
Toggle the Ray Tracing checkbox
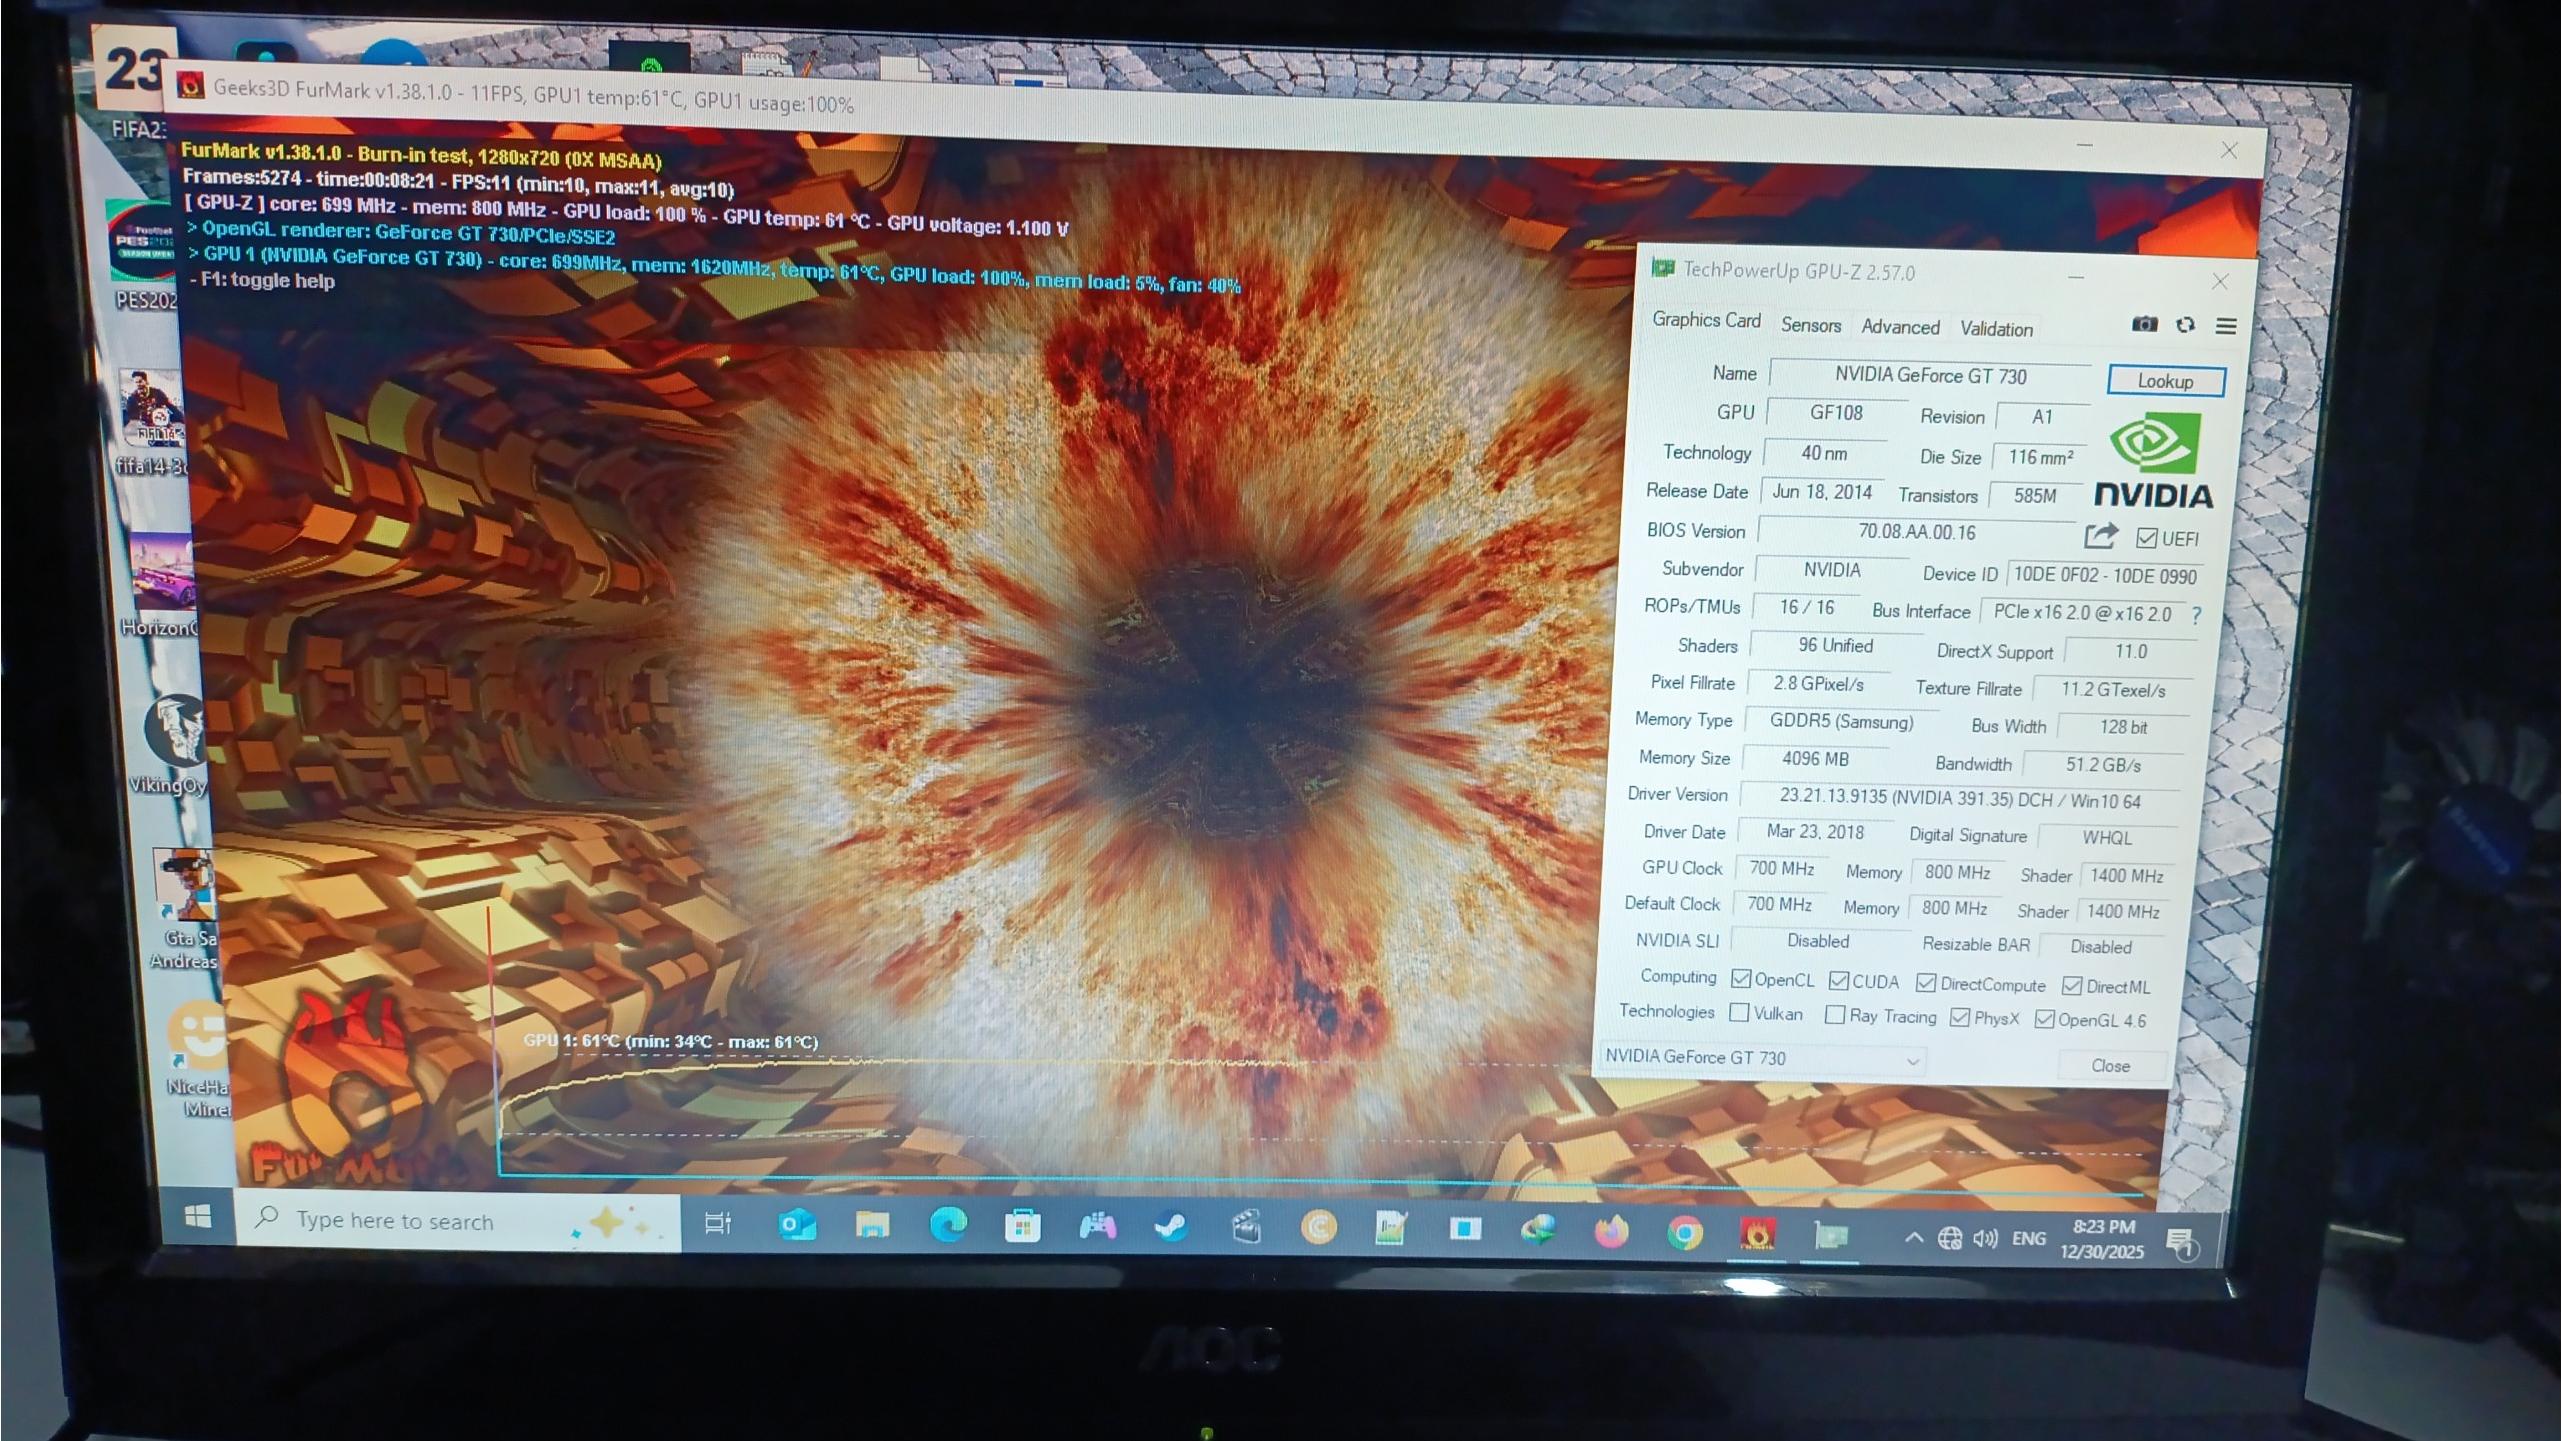[1835, 1015]
